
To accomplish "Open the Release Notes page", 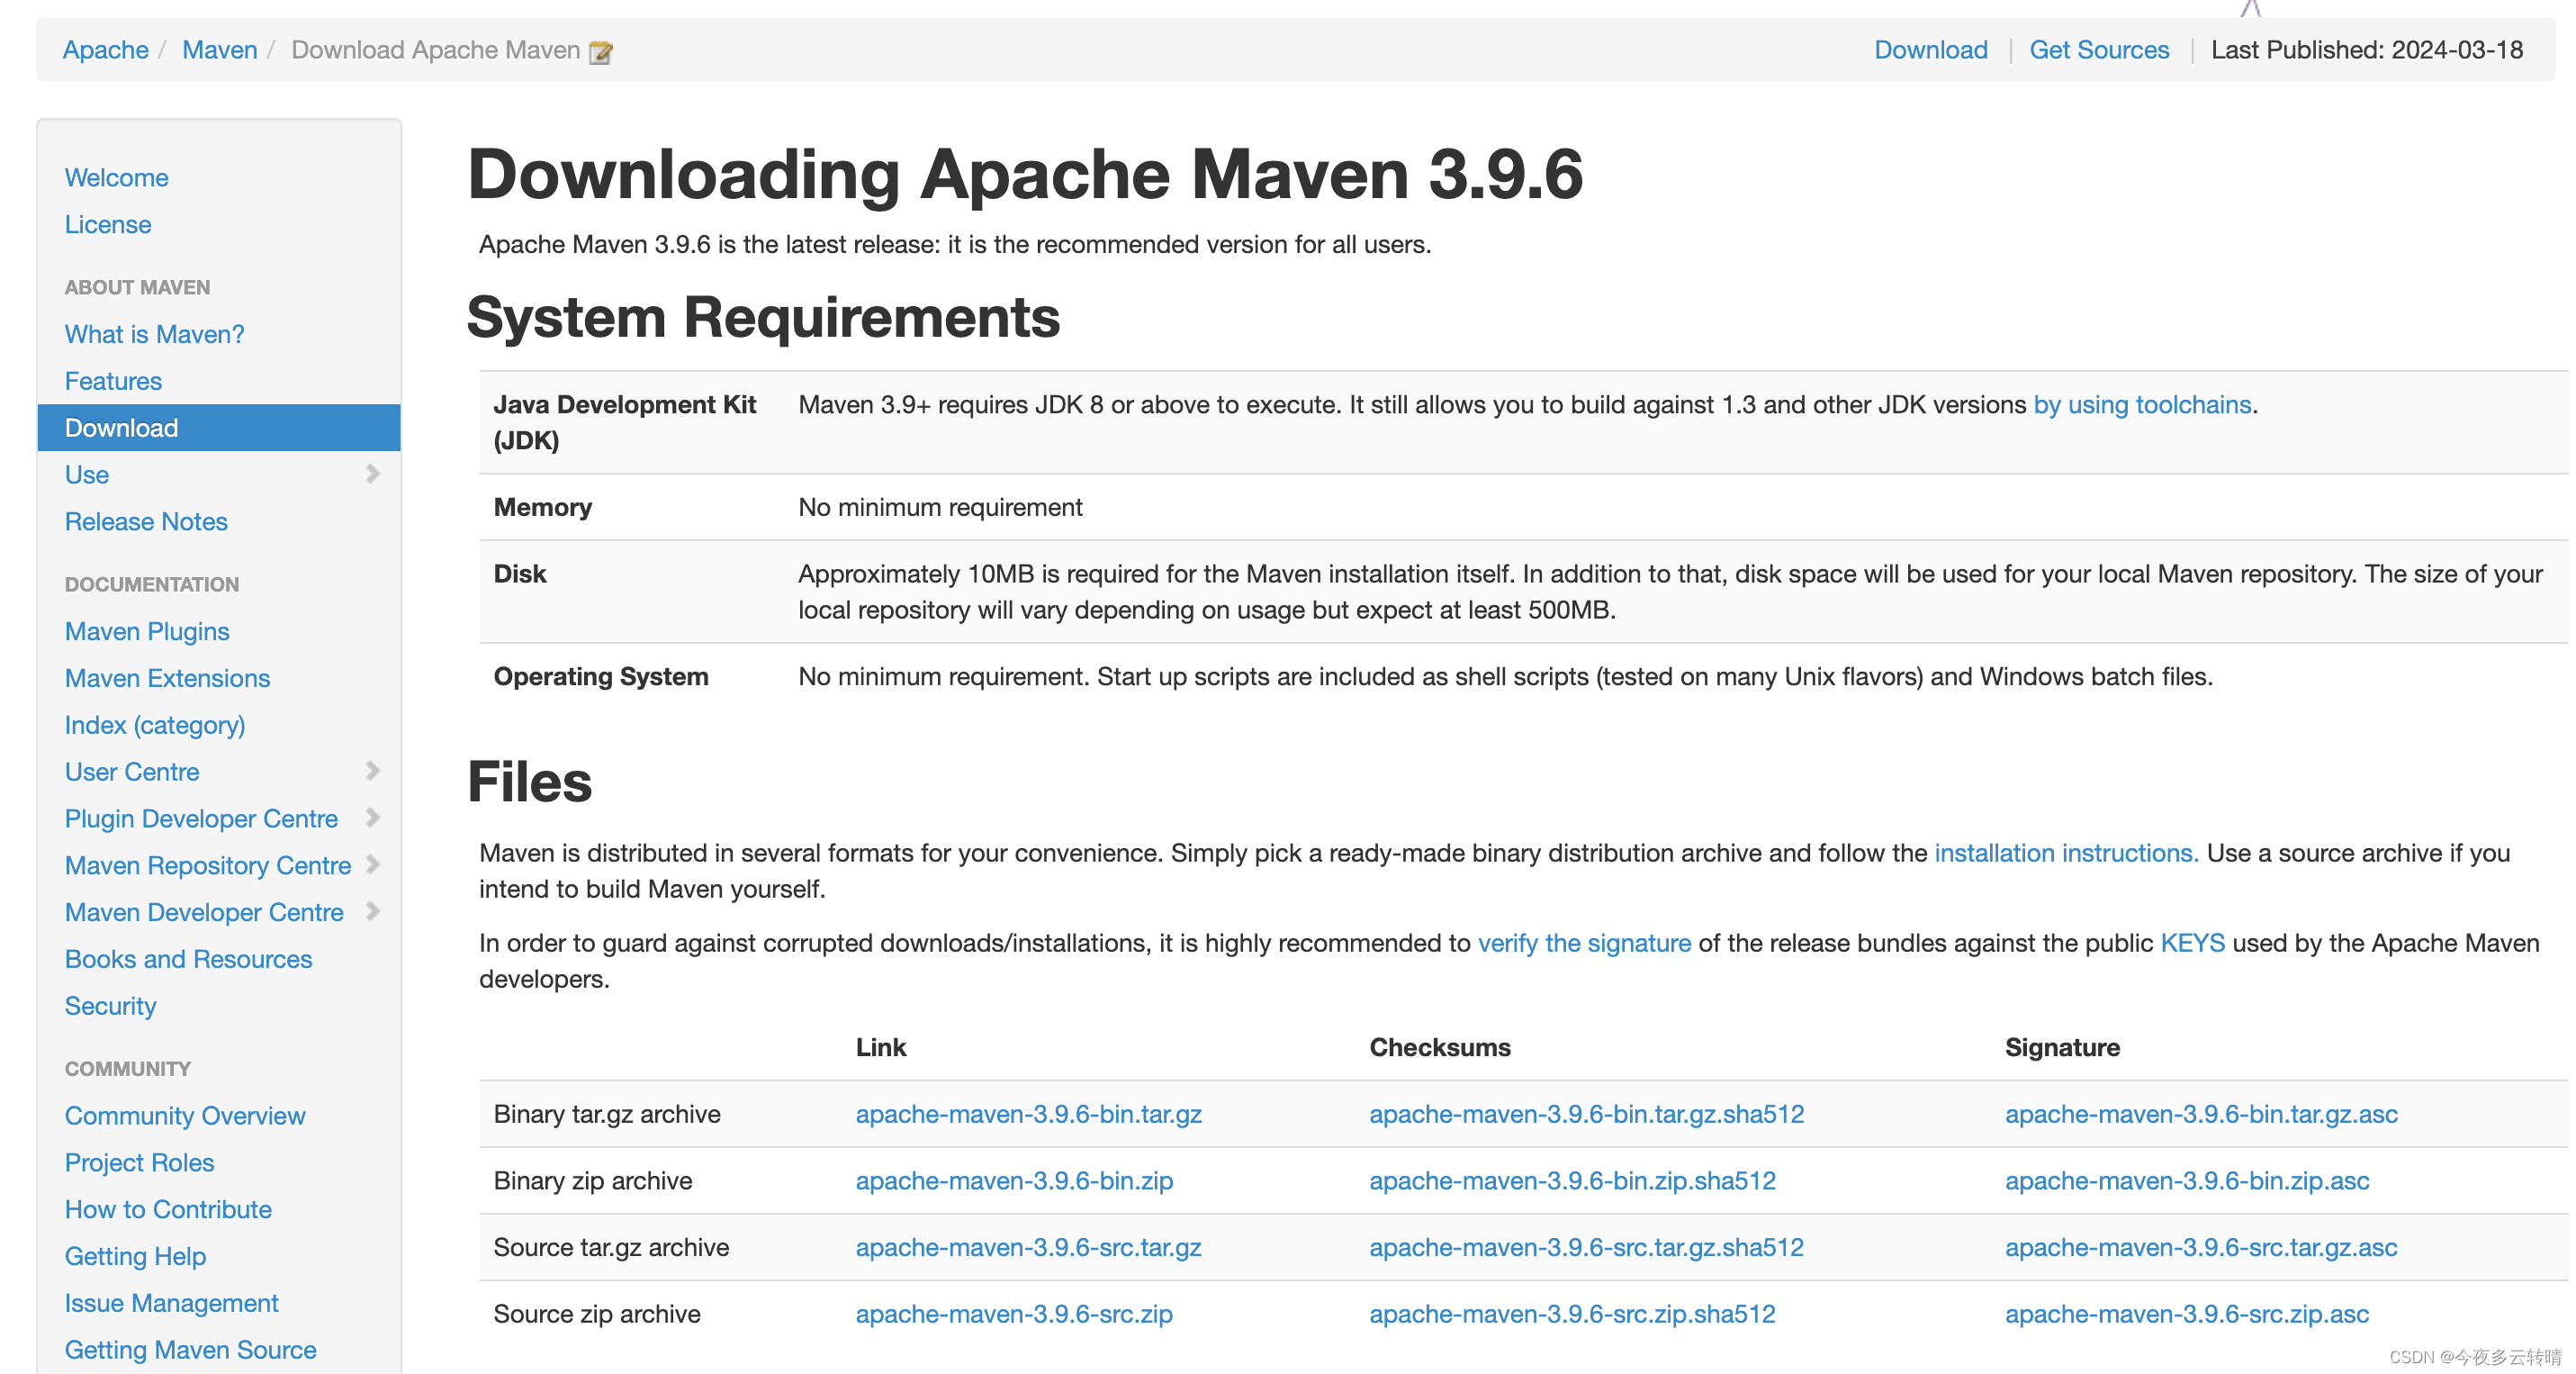I will click(145, 521).
